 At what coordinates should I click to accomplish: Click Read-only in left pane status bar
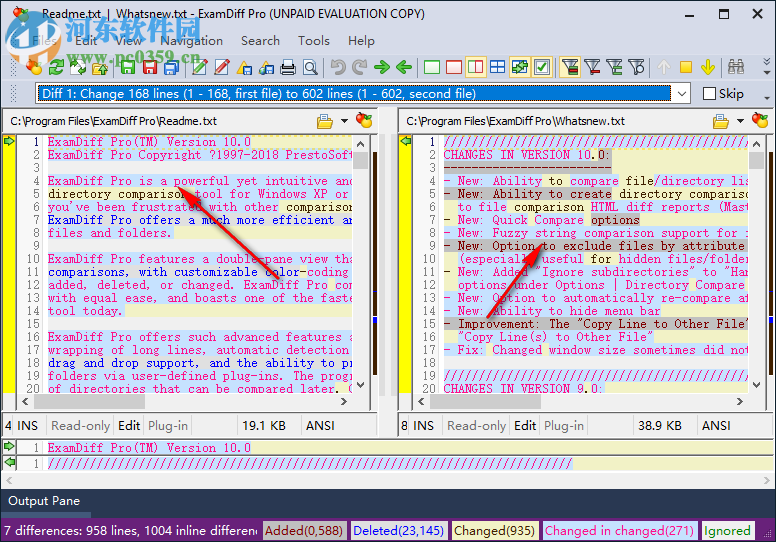(x=81, y=426)
